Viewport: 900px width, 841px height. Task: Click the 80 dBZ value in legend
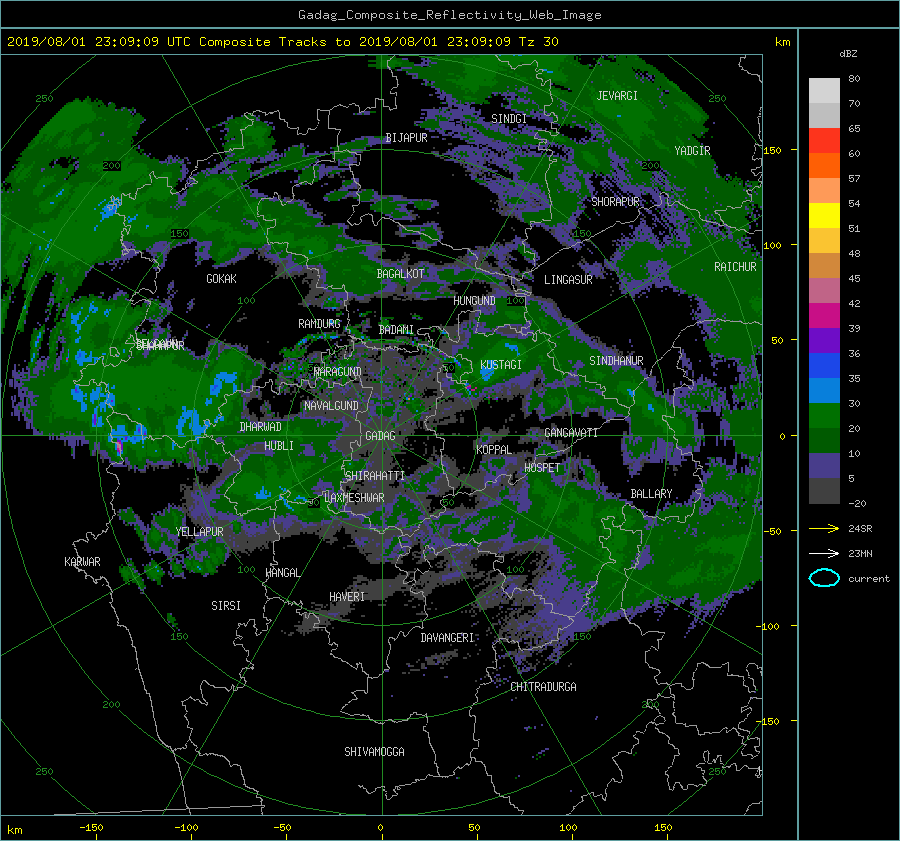pyautogui.click(x=854, y=79)
